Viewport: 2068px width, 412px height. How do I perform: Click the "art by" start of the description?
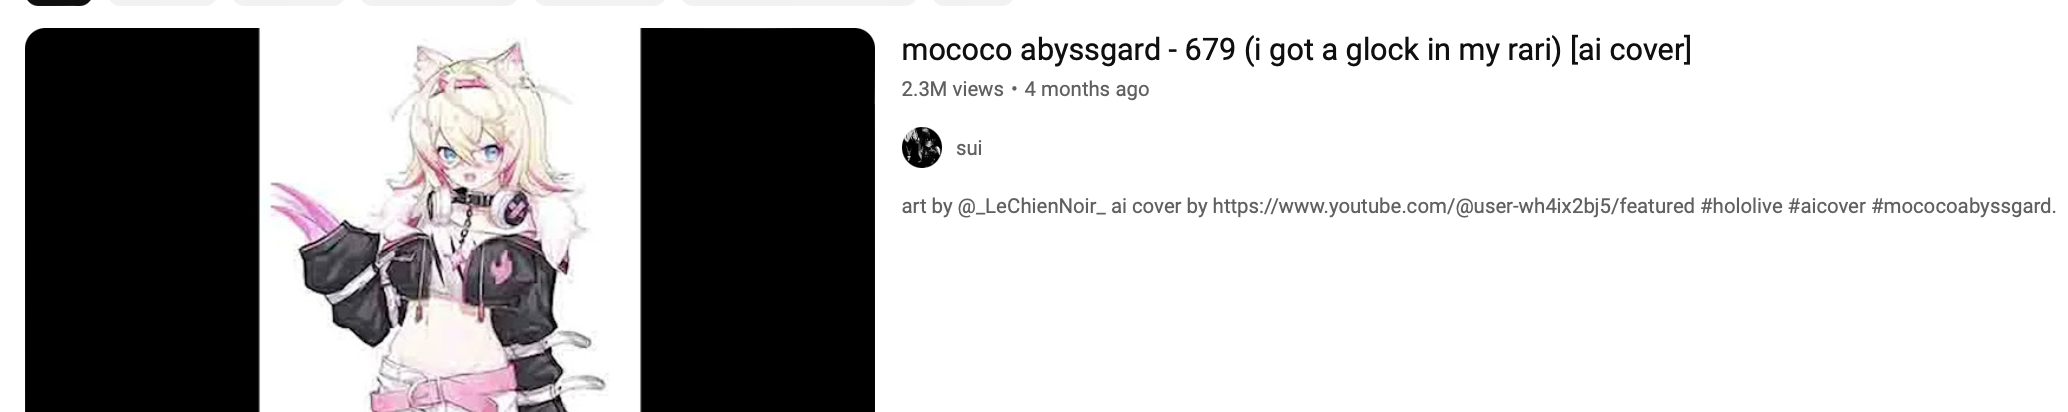point(926,206)
